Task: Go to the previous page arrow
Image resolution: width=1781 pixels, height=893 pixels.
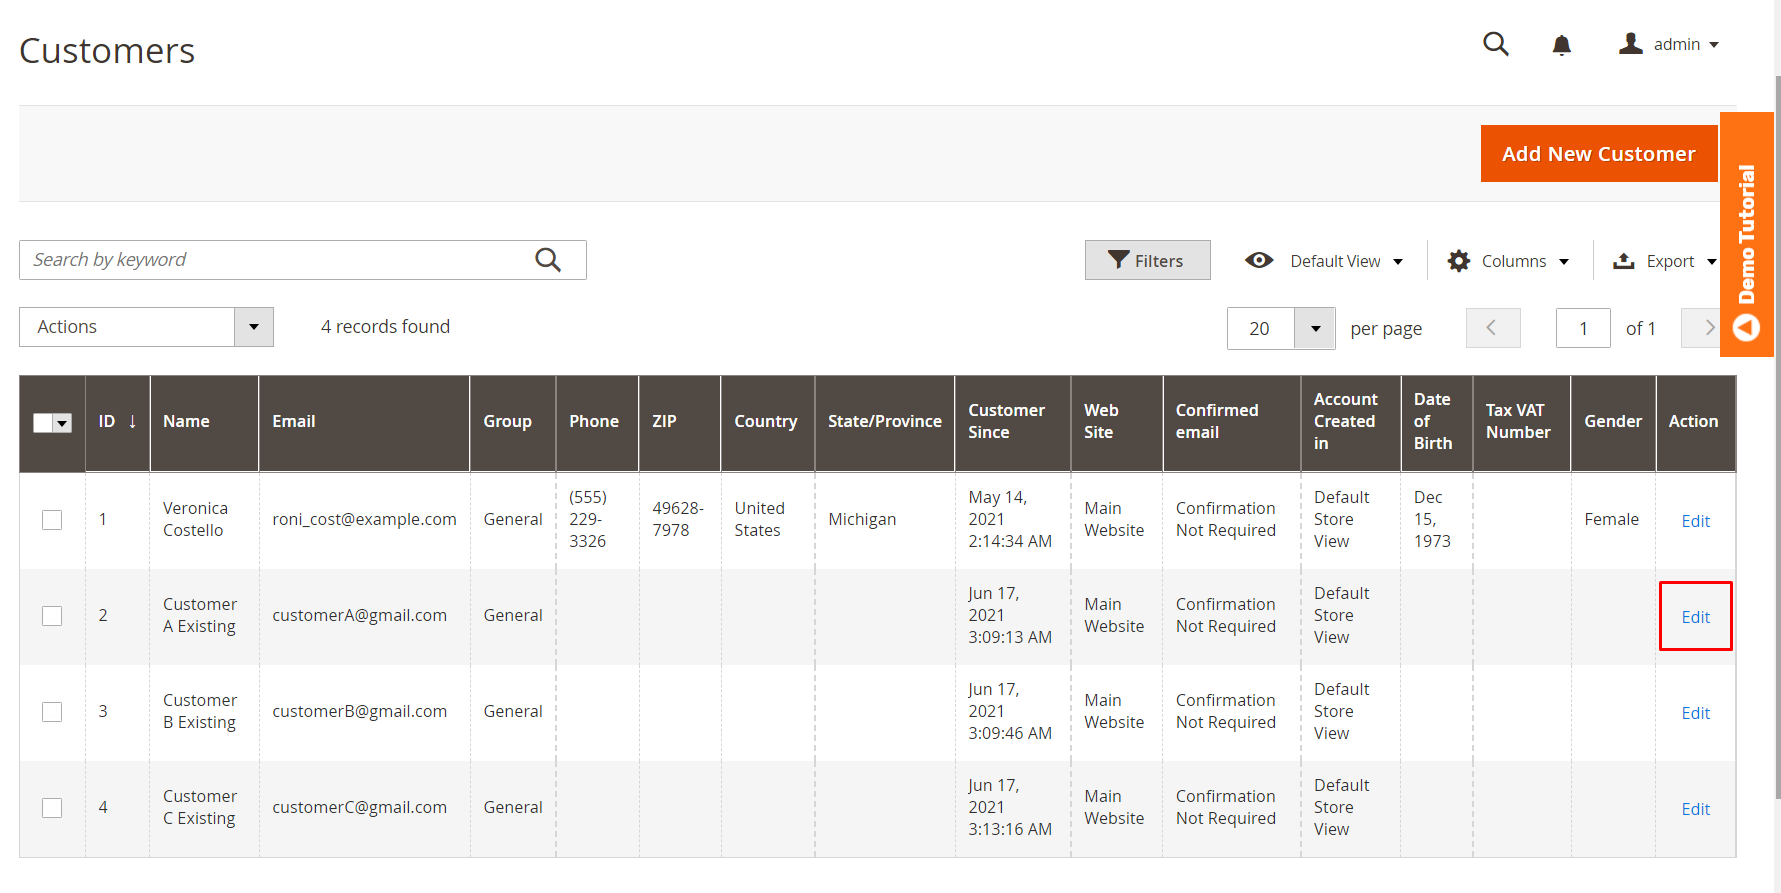Action: (1492, 328)
